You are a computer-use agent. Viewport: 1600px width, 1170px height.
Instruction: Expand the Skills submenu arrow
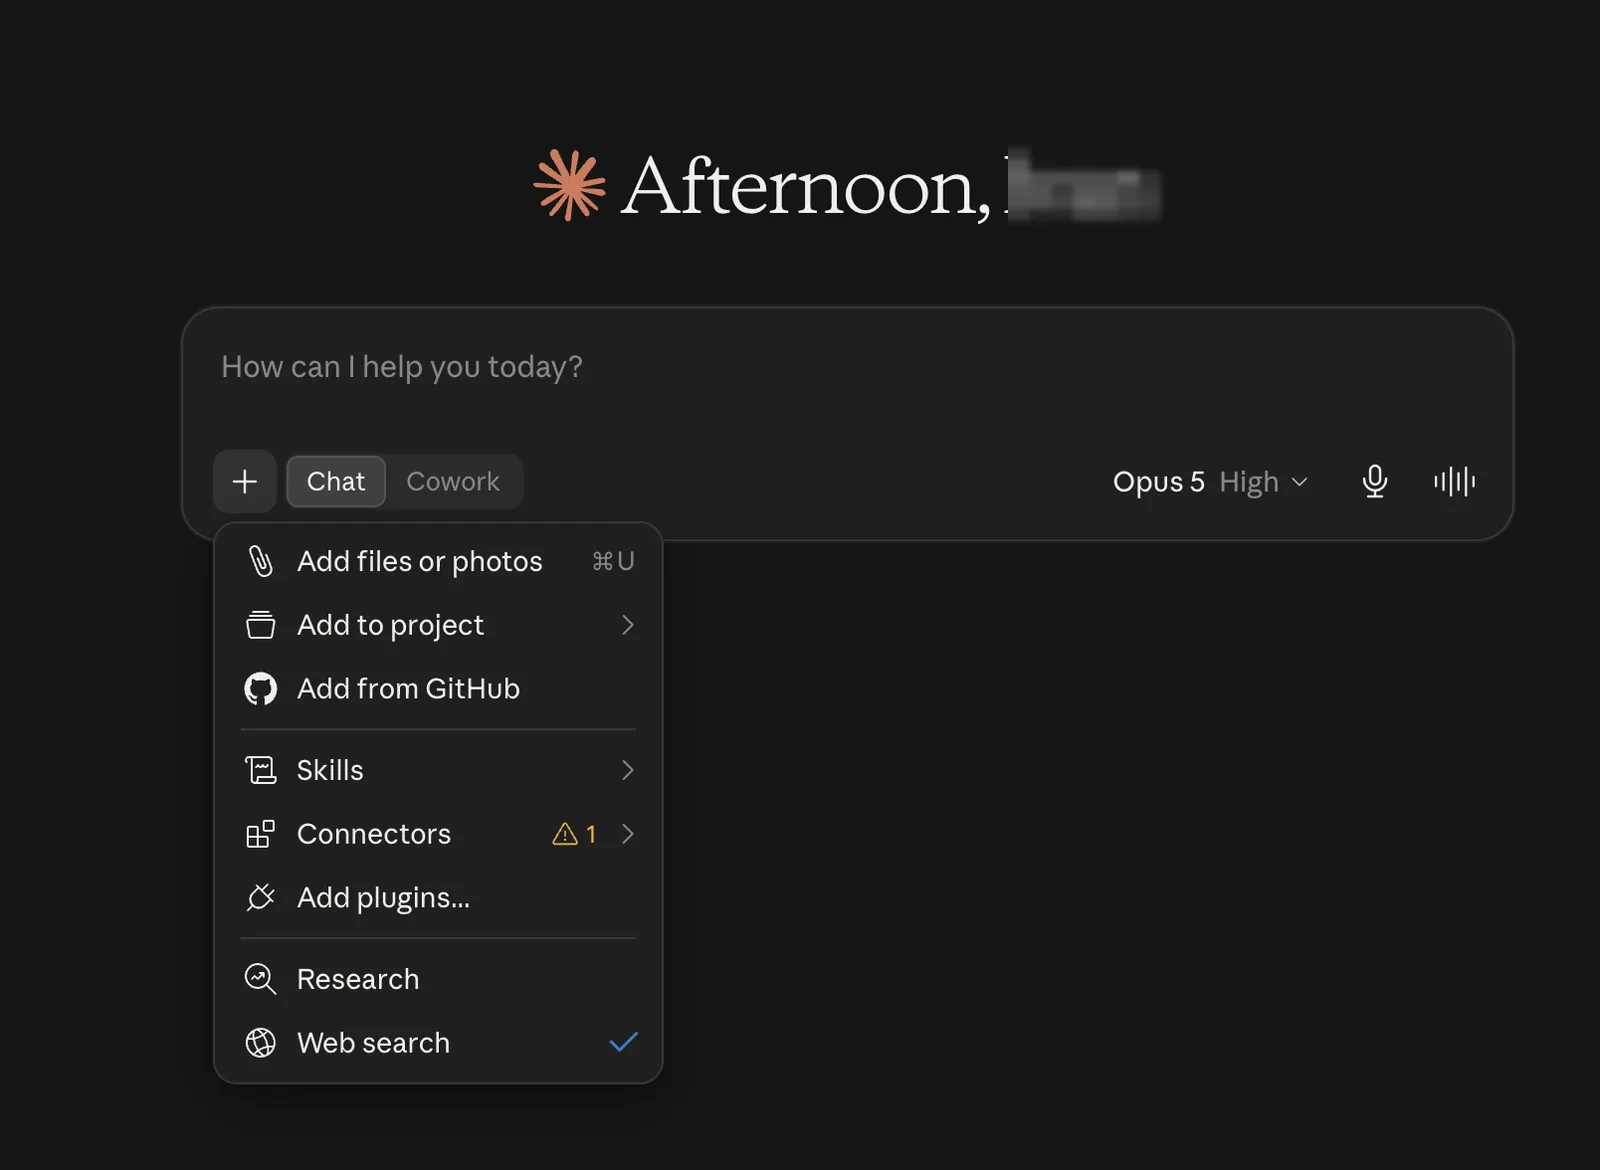point(627,770)
